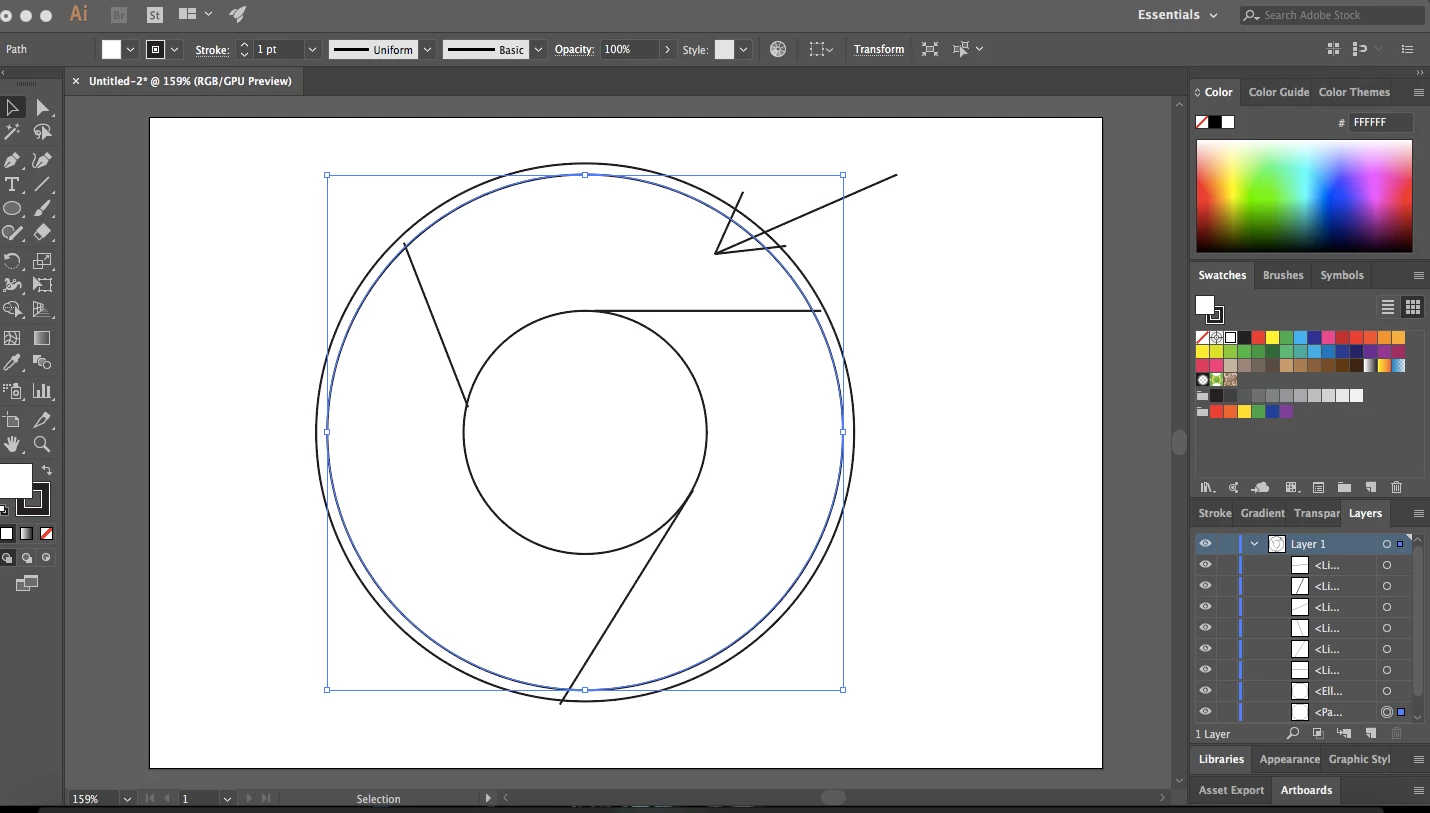This screenshot has height=813, width=1430.
Task: Toggle target circle for Layer 1
Action: [1386, 544]
